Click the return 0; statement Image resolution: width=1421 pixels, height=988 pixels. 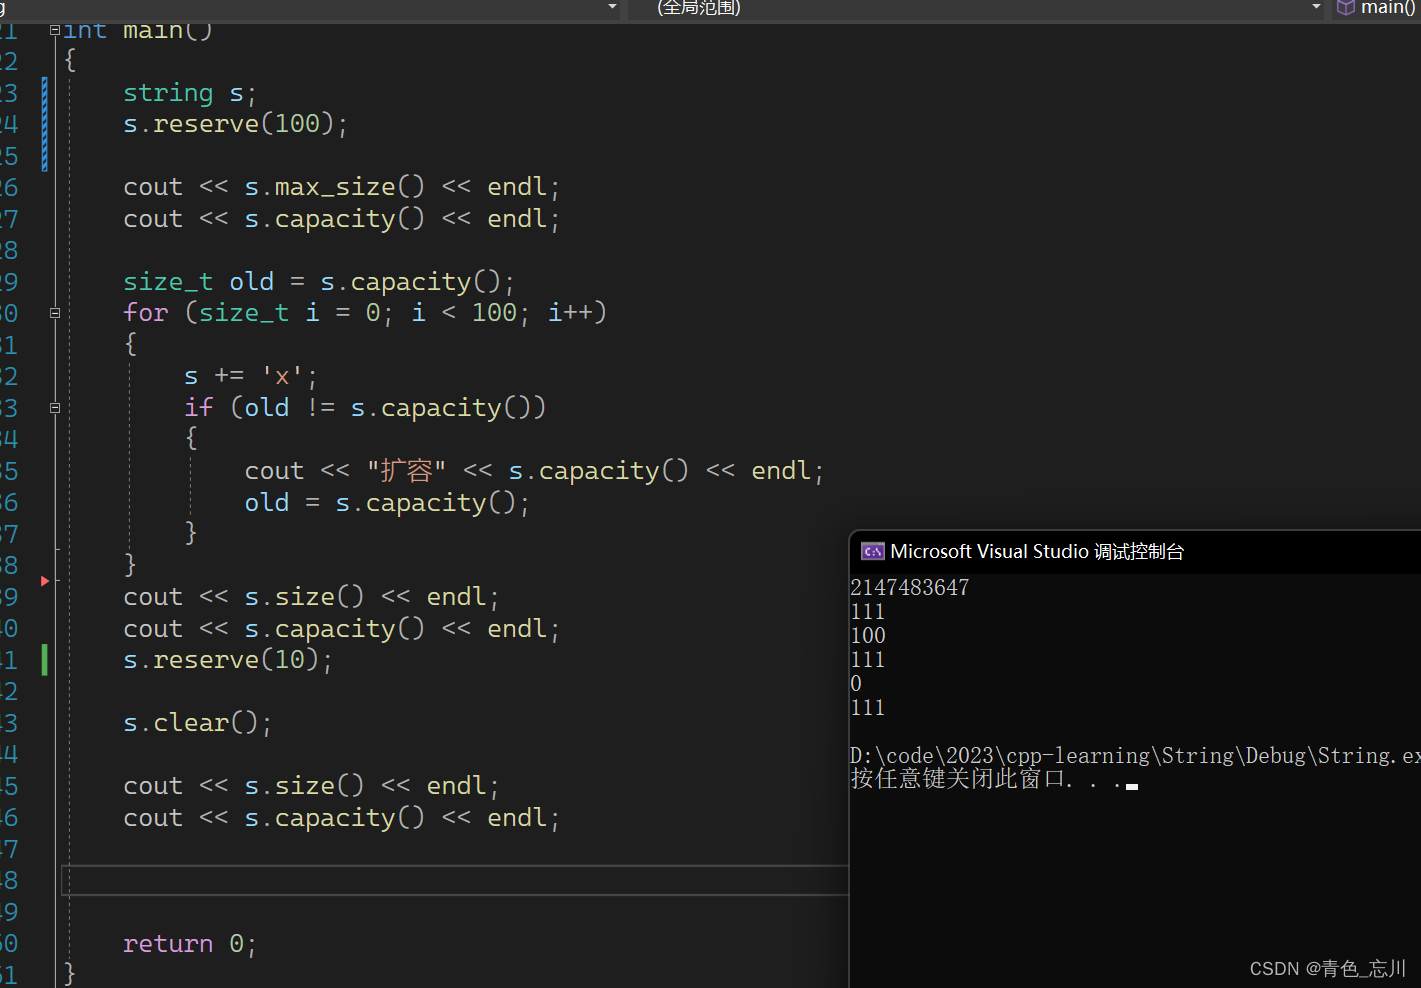pos(190,944)
